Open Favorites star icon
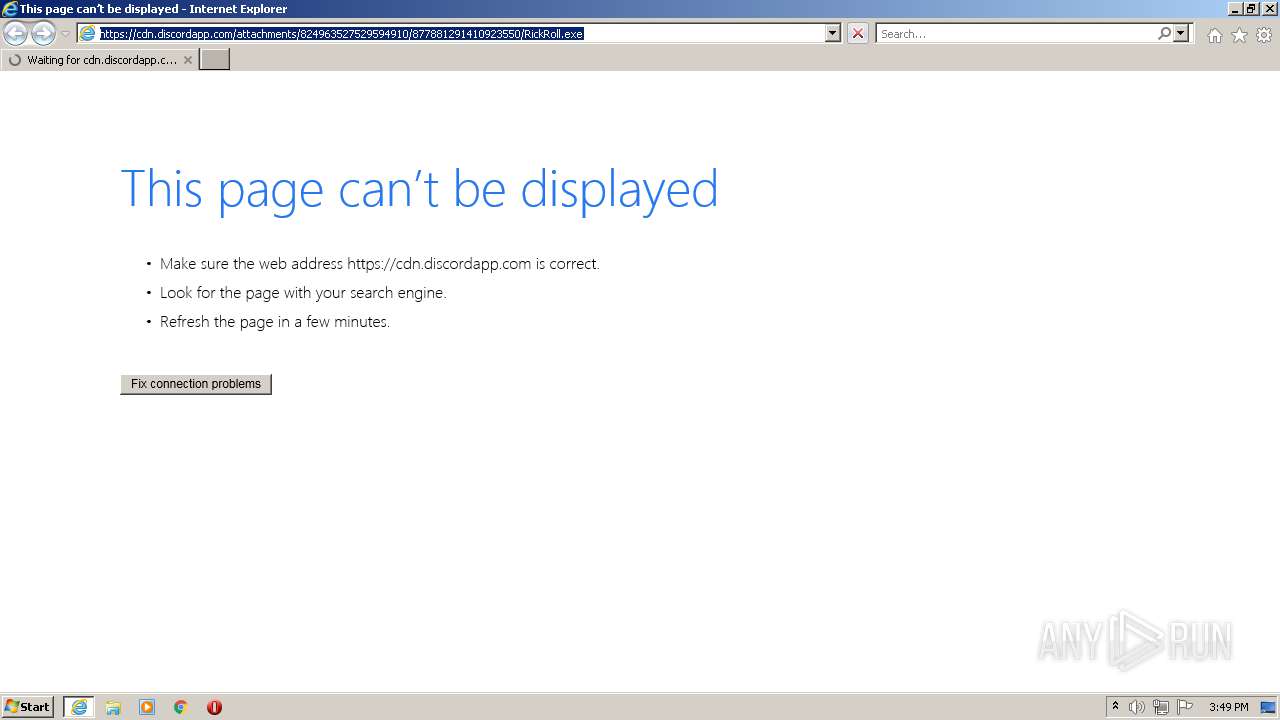 pos(1239,35)
